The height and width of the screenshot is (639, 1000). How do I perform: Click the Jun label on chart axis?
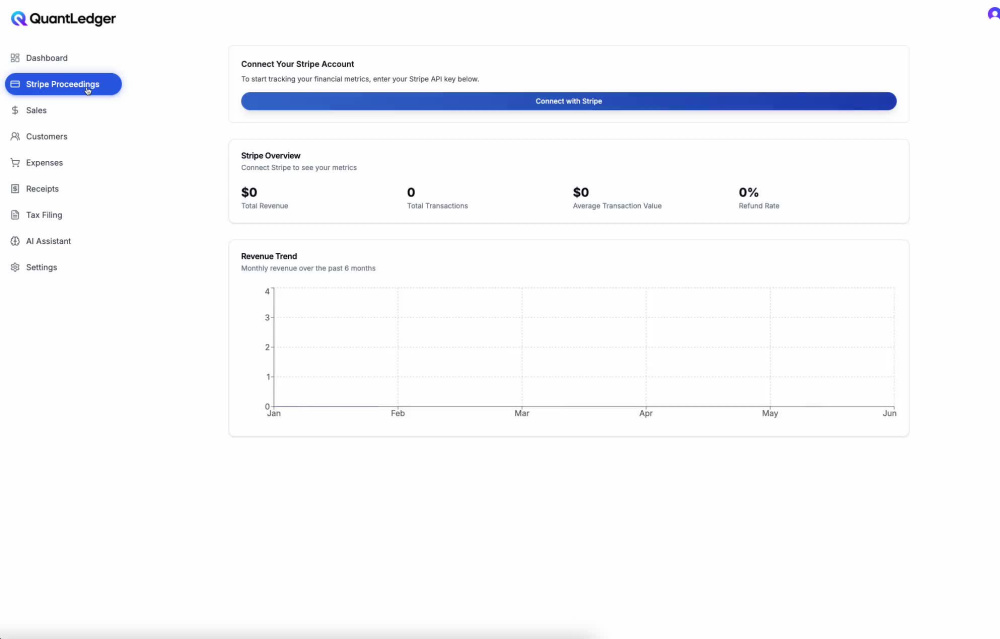pyautogui.click(x=889, y=413)
